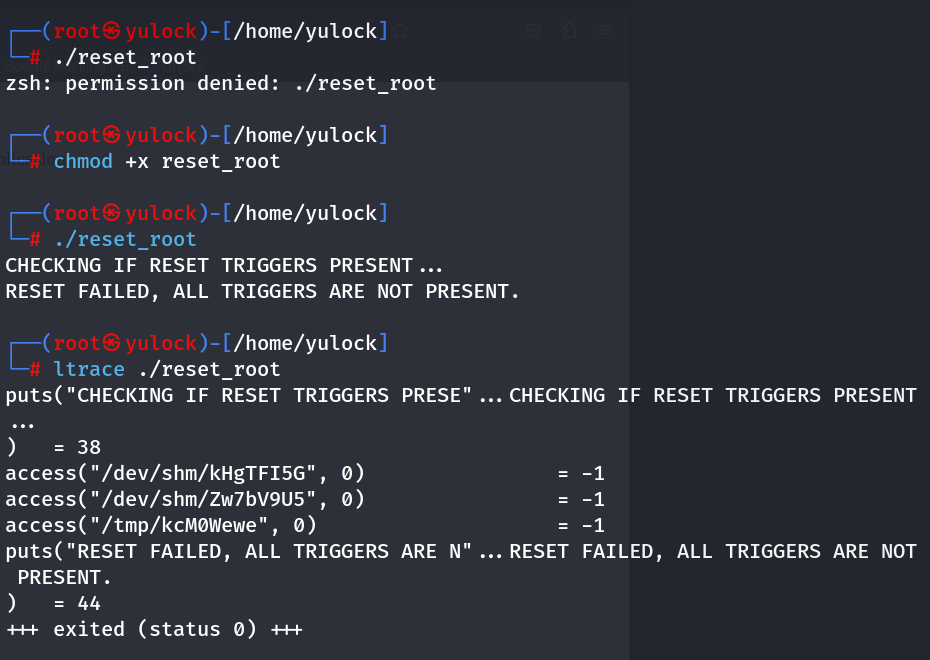Click the /home/yulock path in the last prompt

pyautogui.click(x=305, y=343)
